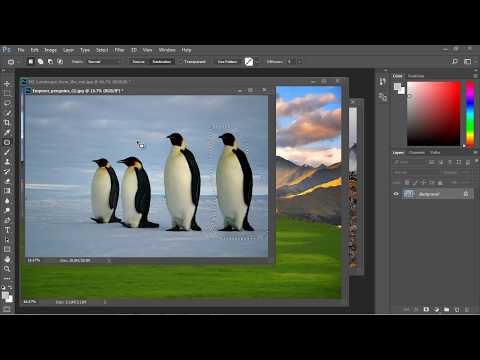This screenshot has width=480, height=360.
Task: Select the Rectangle shape tool
Action: click(7, 249)
